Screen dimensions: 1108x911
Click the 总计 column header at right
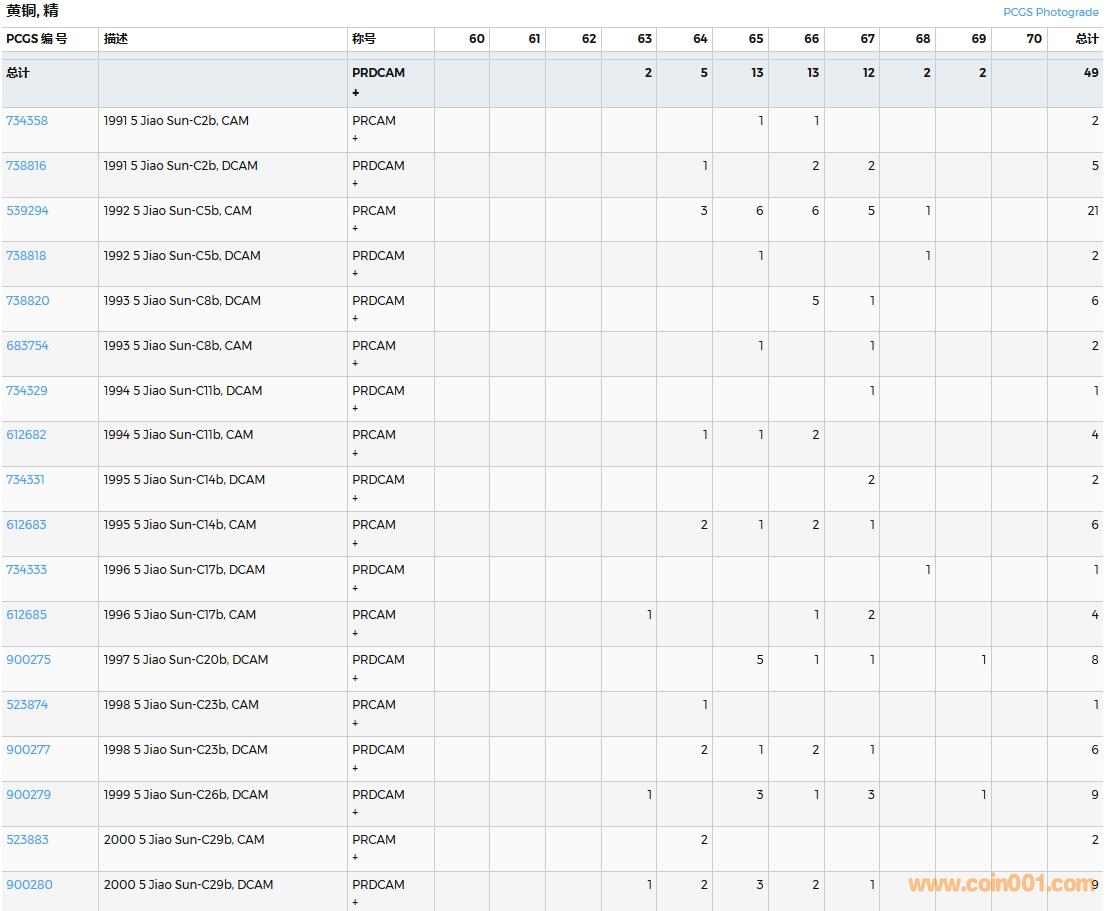1086,39
